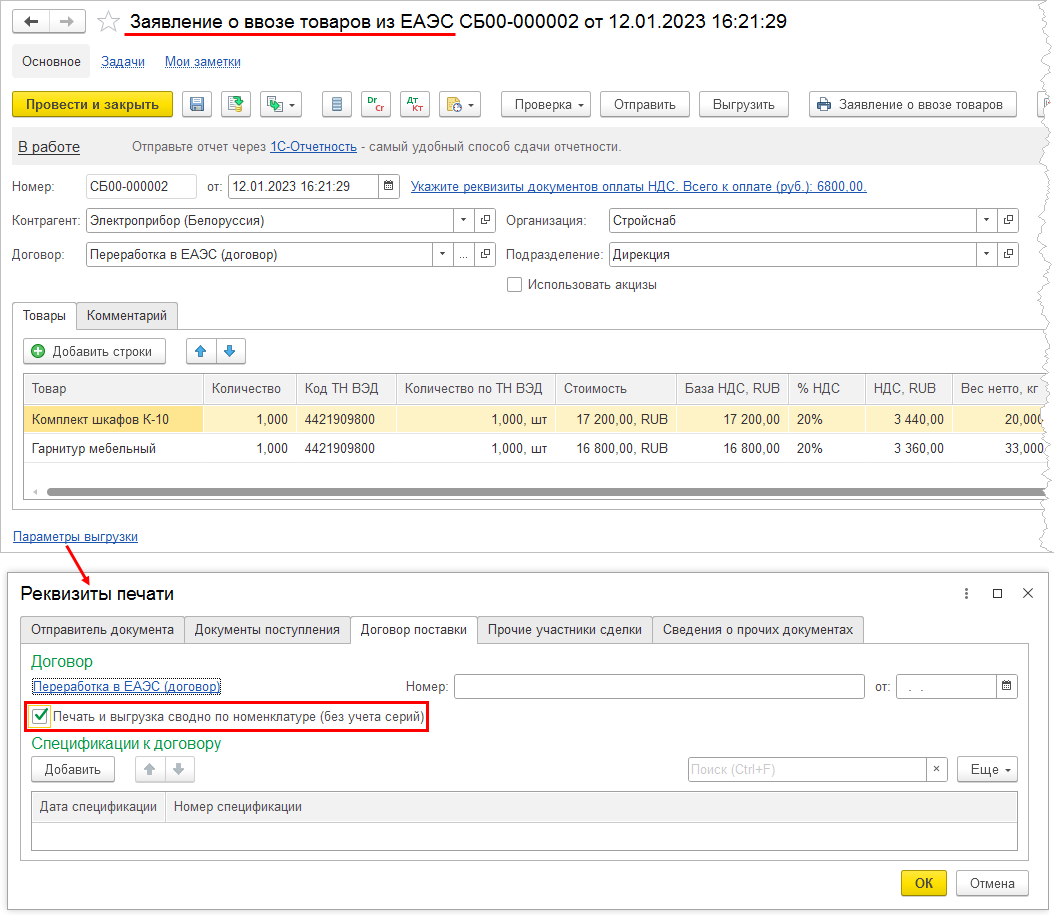Enable the Использовать акцизы checkbox

point(514,285)
